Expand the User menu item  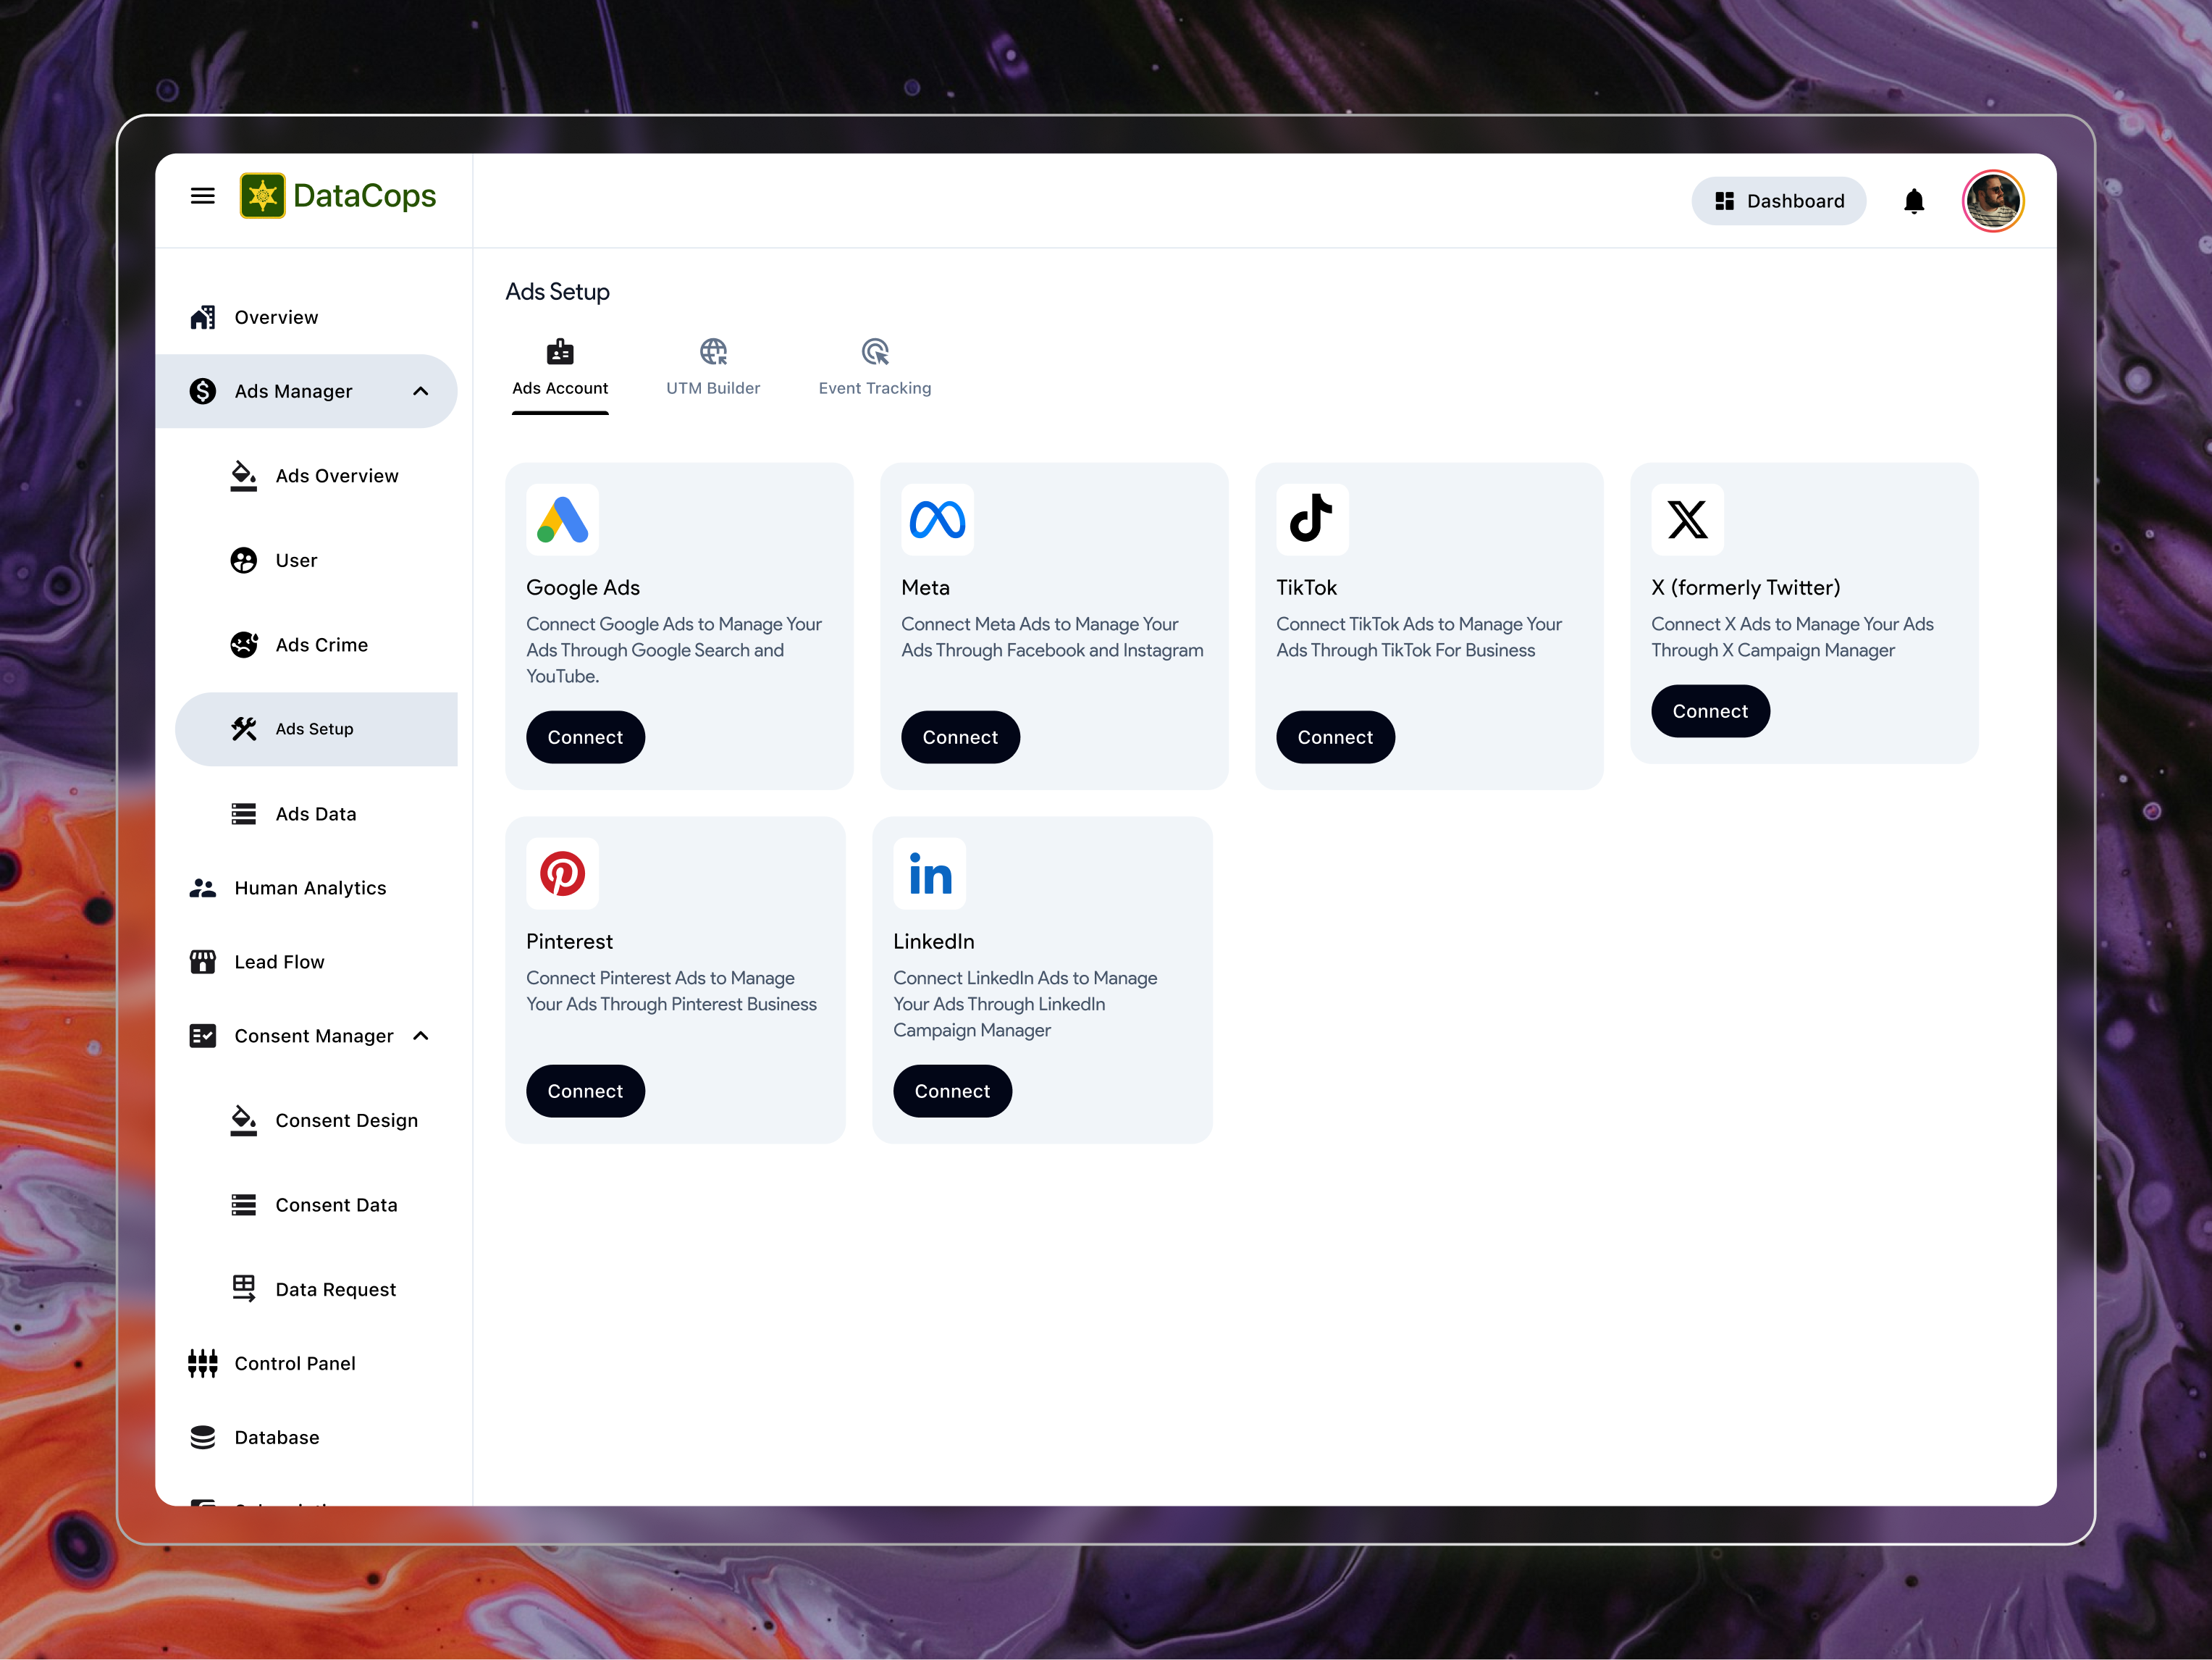tap(295, 560)
